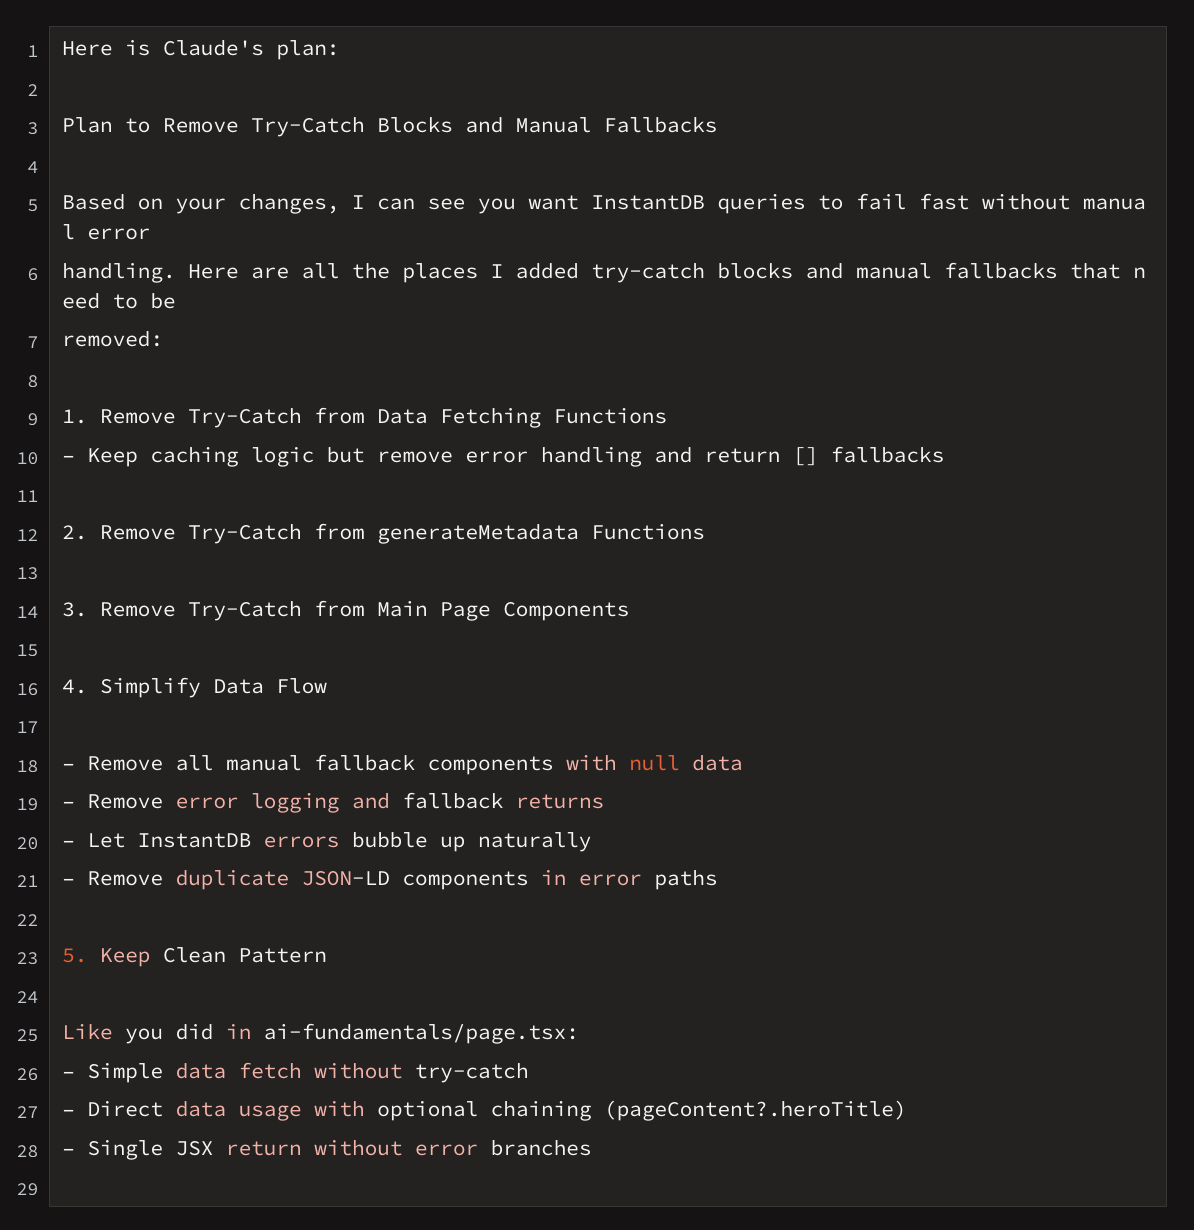Viewport: 1194px width, 1230px height.
Task: Click the 'ai-fundamentals/page.tsx' file reference
Action: [415, 1032]
